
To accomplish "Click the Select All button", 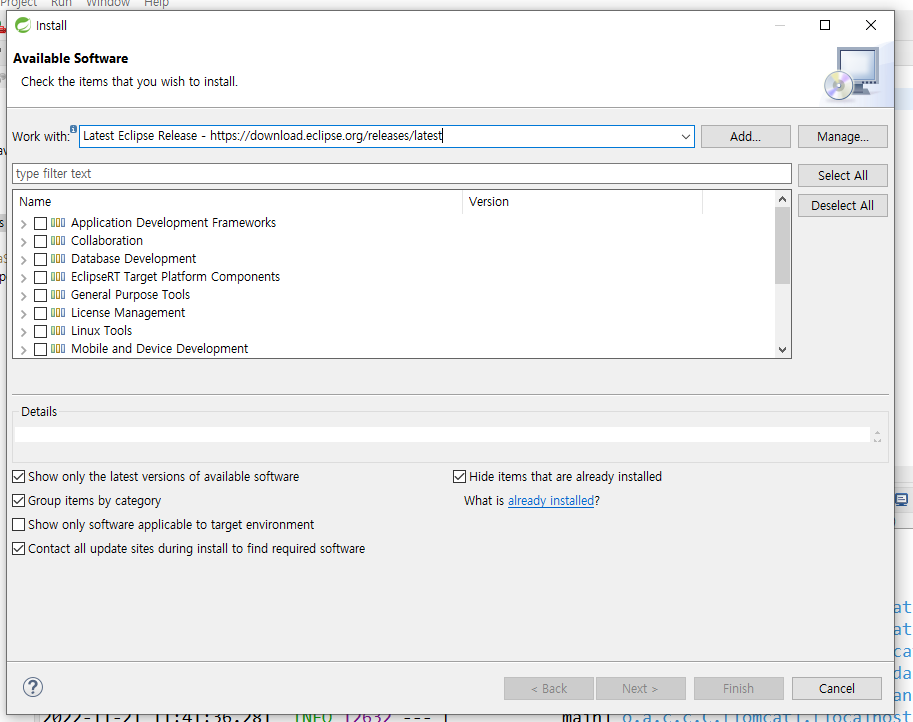I will click(843, 175).
